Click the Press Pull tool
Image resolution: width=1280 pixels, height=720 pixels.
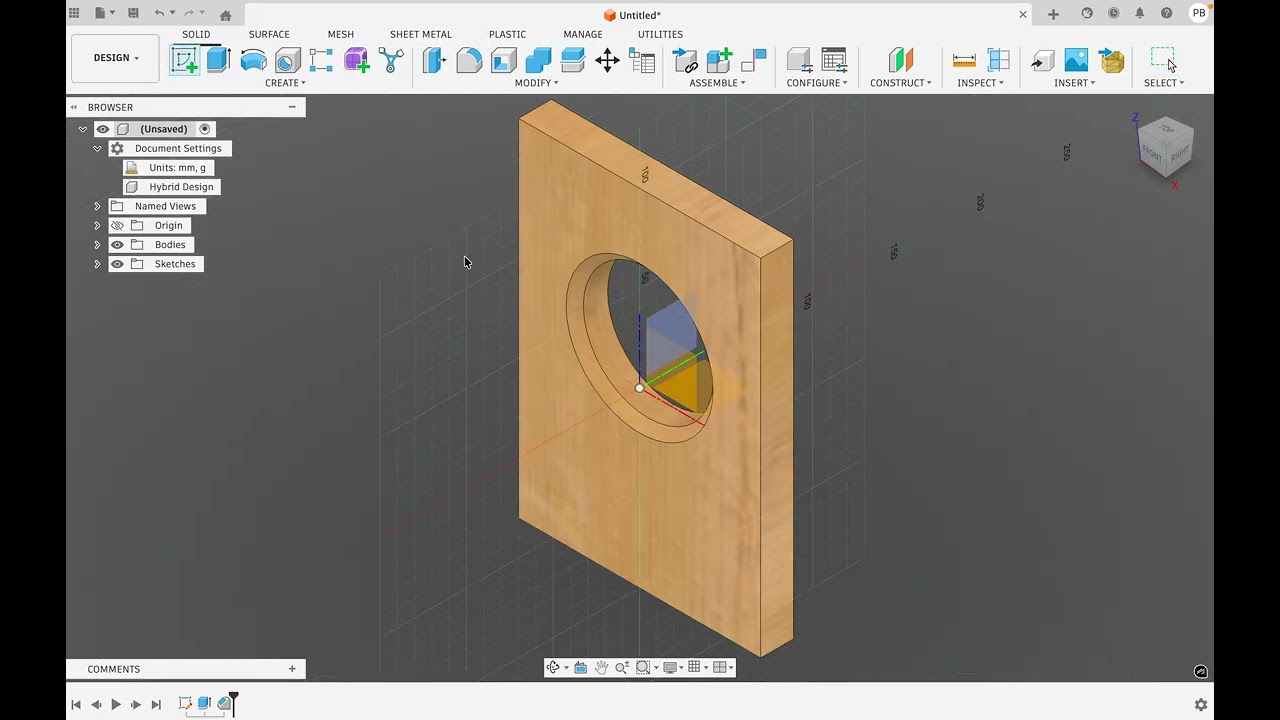pyautogui.click(x=435, y=60)
